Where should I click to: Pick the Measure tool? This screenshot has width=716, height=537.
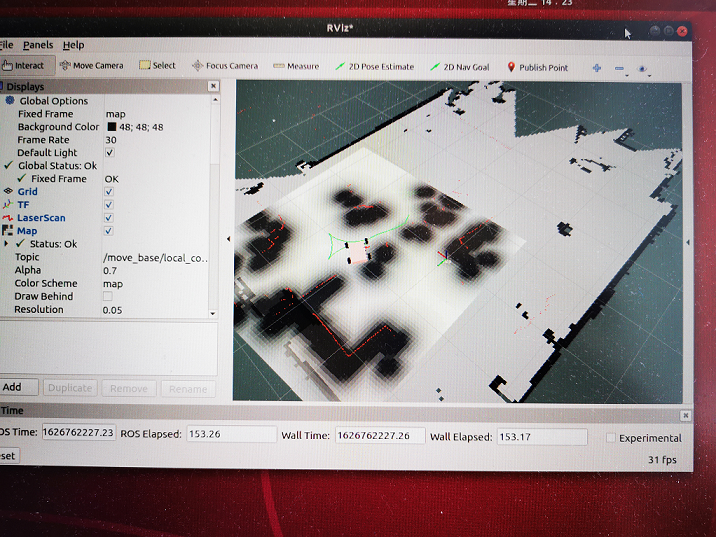click(296, 67)
